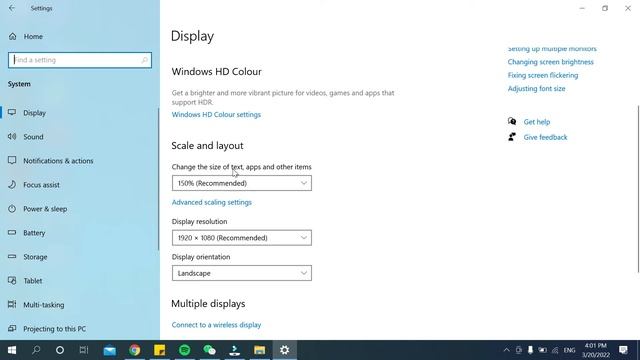Open the Windows Start menu

pyautogui.click(x=12, y=350)
